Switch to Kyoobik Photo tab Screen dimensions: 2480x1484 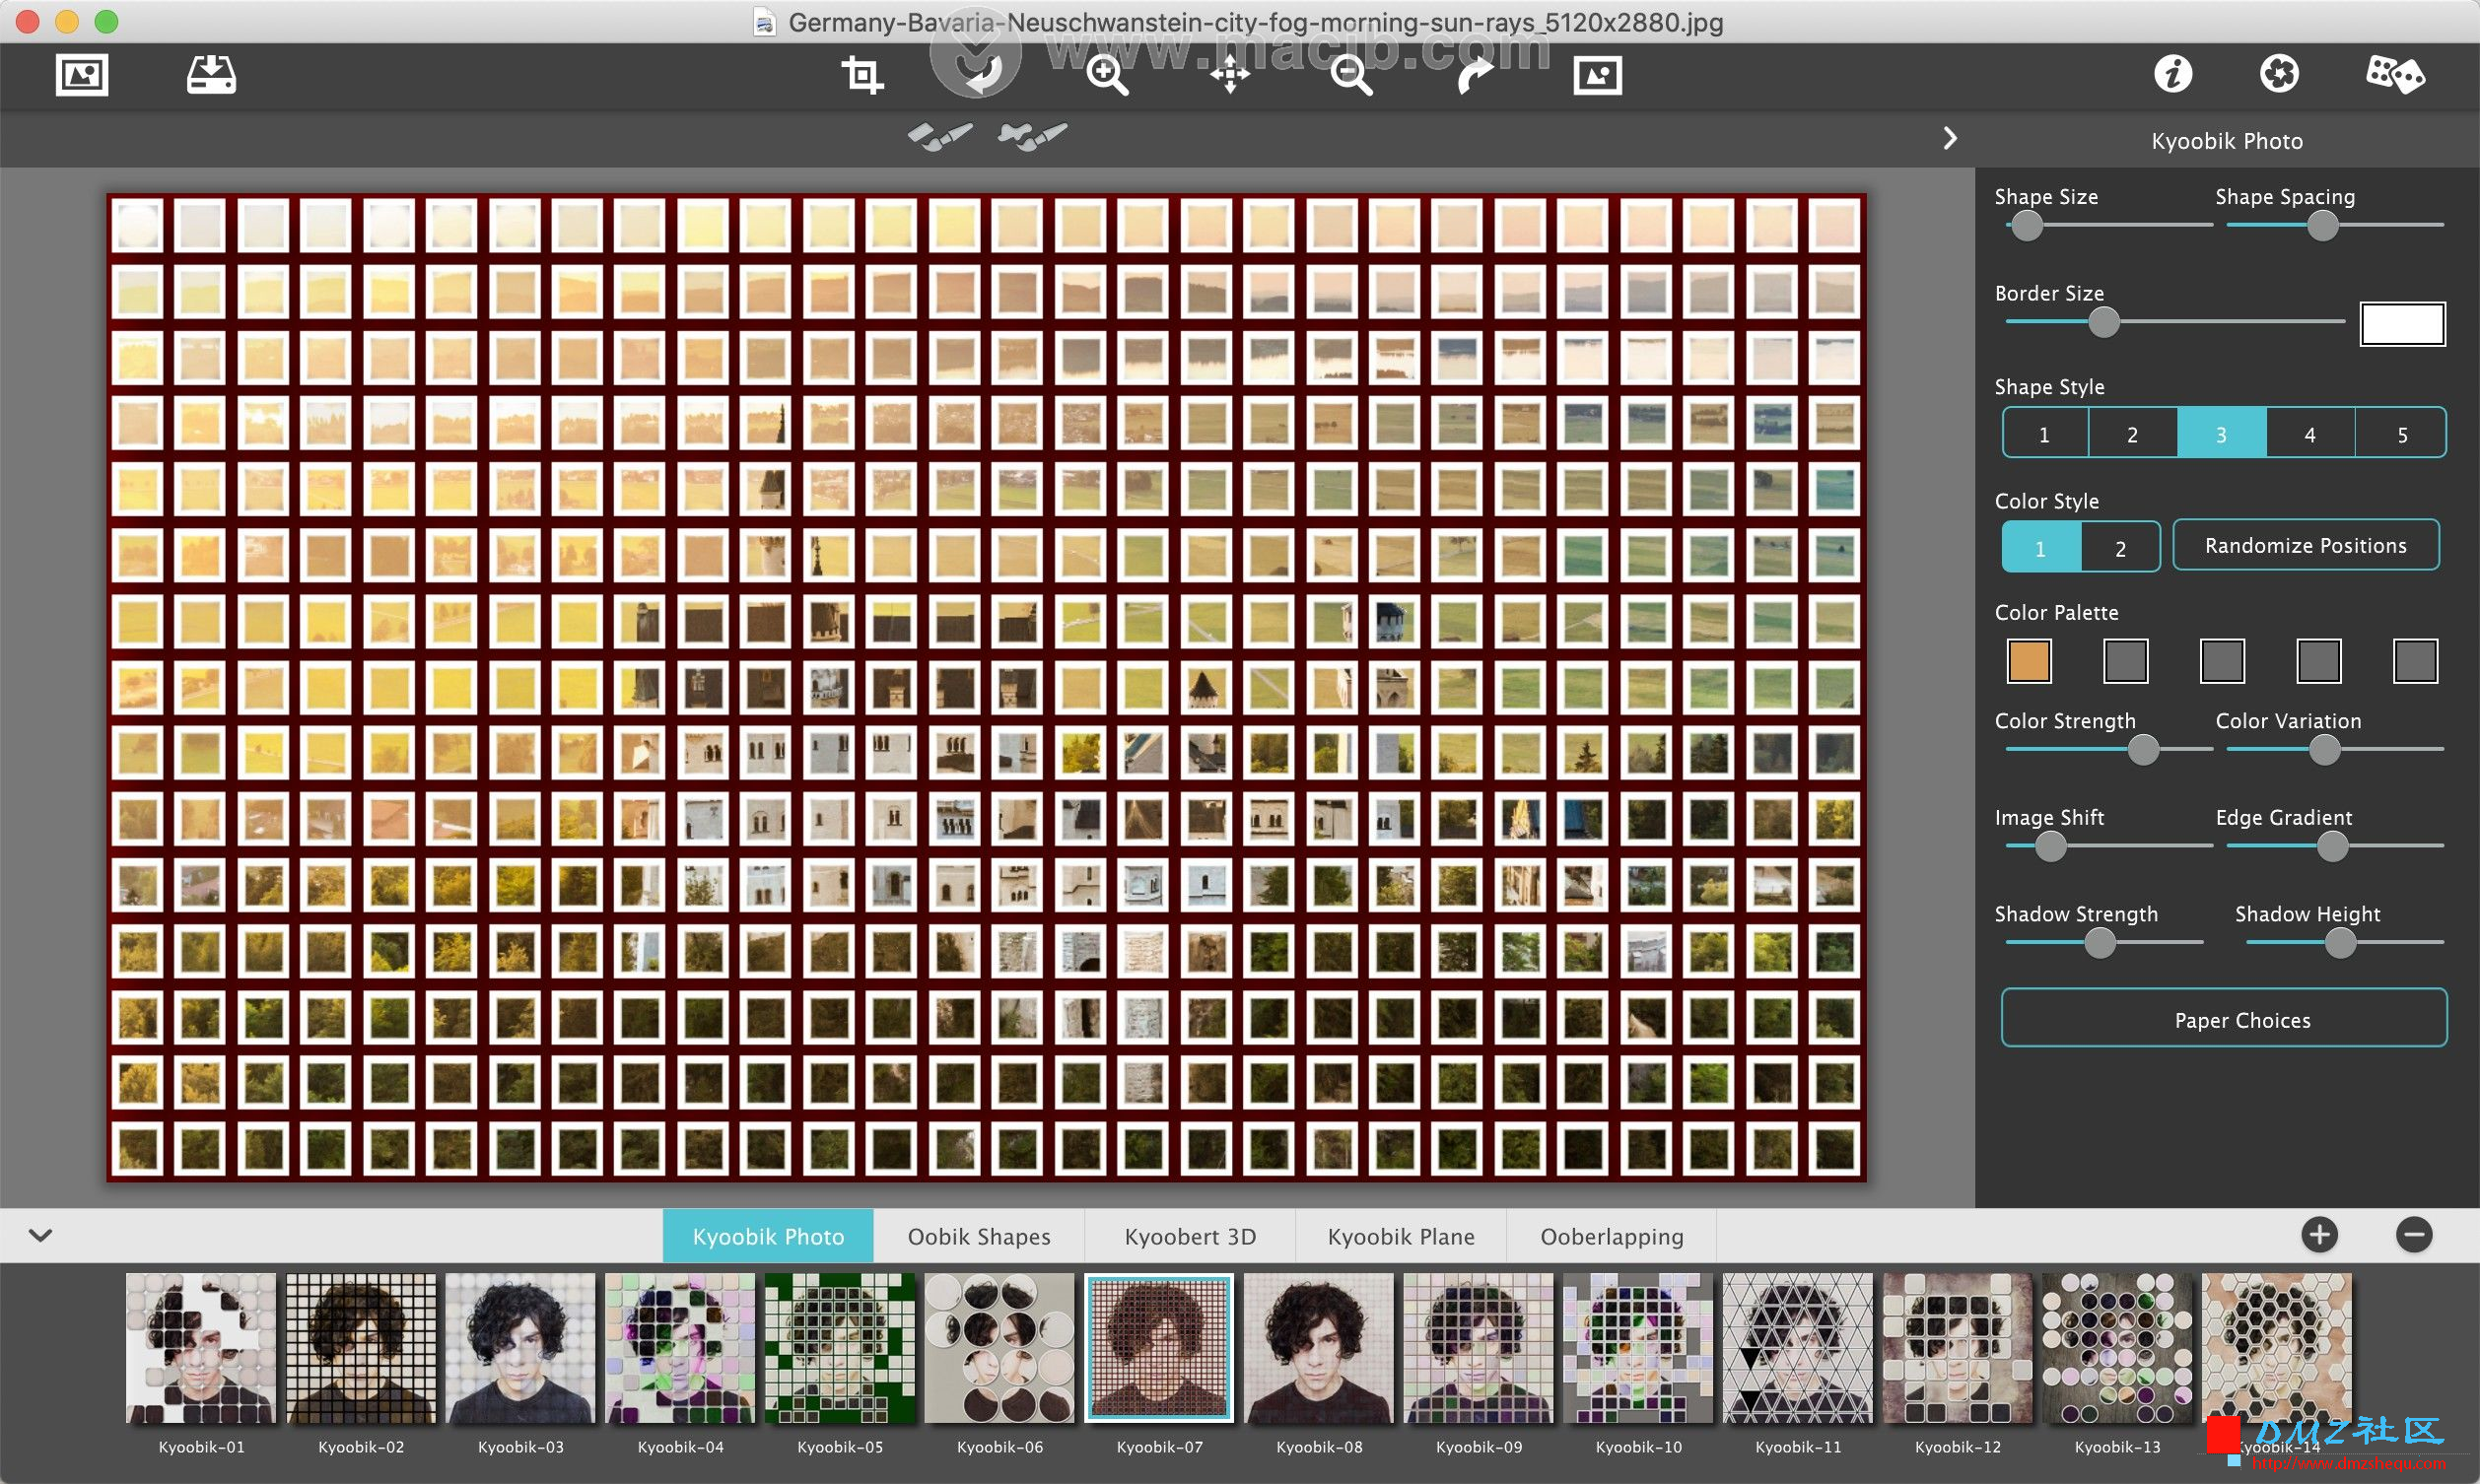tap(768, 1236)
